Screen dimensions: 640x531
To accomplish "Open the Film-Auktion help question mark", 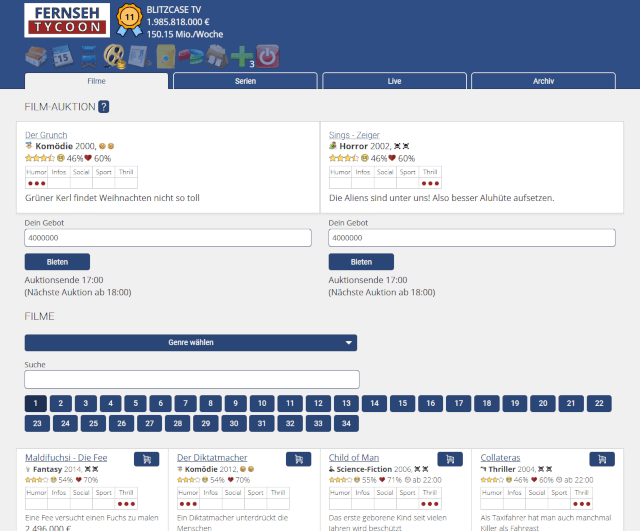I will 104,107.
